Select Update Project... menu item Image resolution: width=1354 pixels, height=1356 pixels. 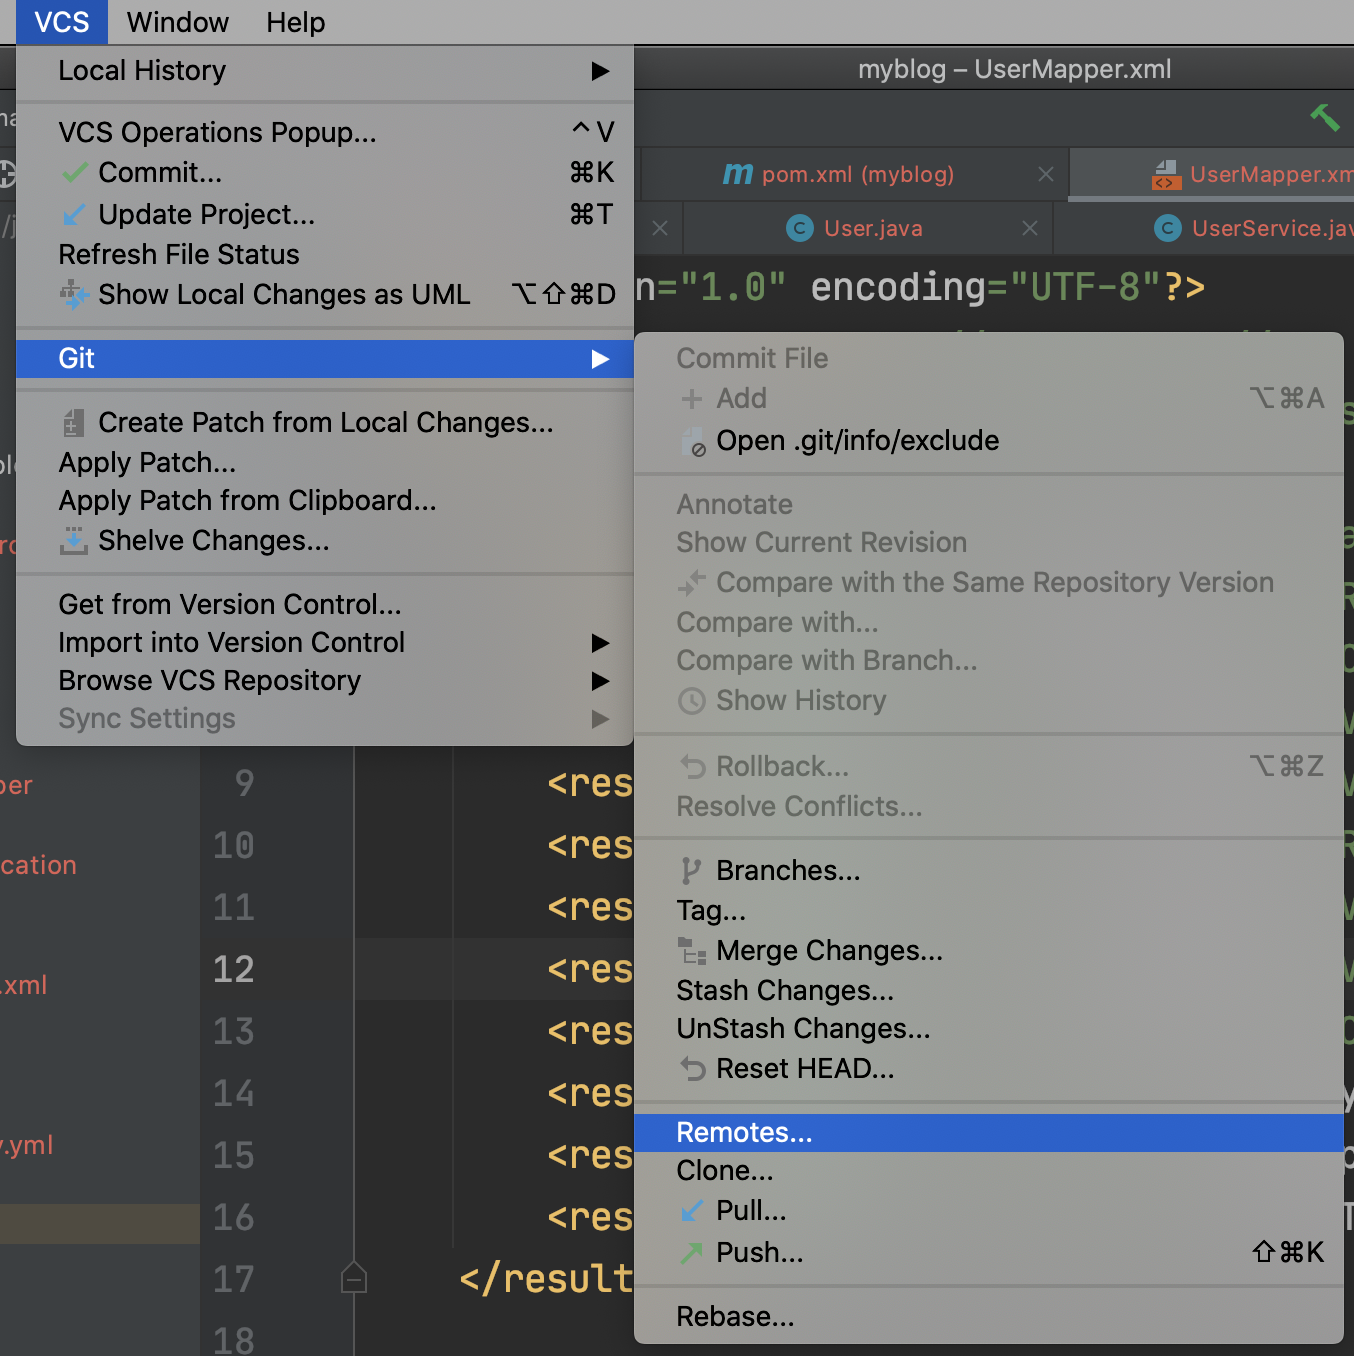coord(325,215)
